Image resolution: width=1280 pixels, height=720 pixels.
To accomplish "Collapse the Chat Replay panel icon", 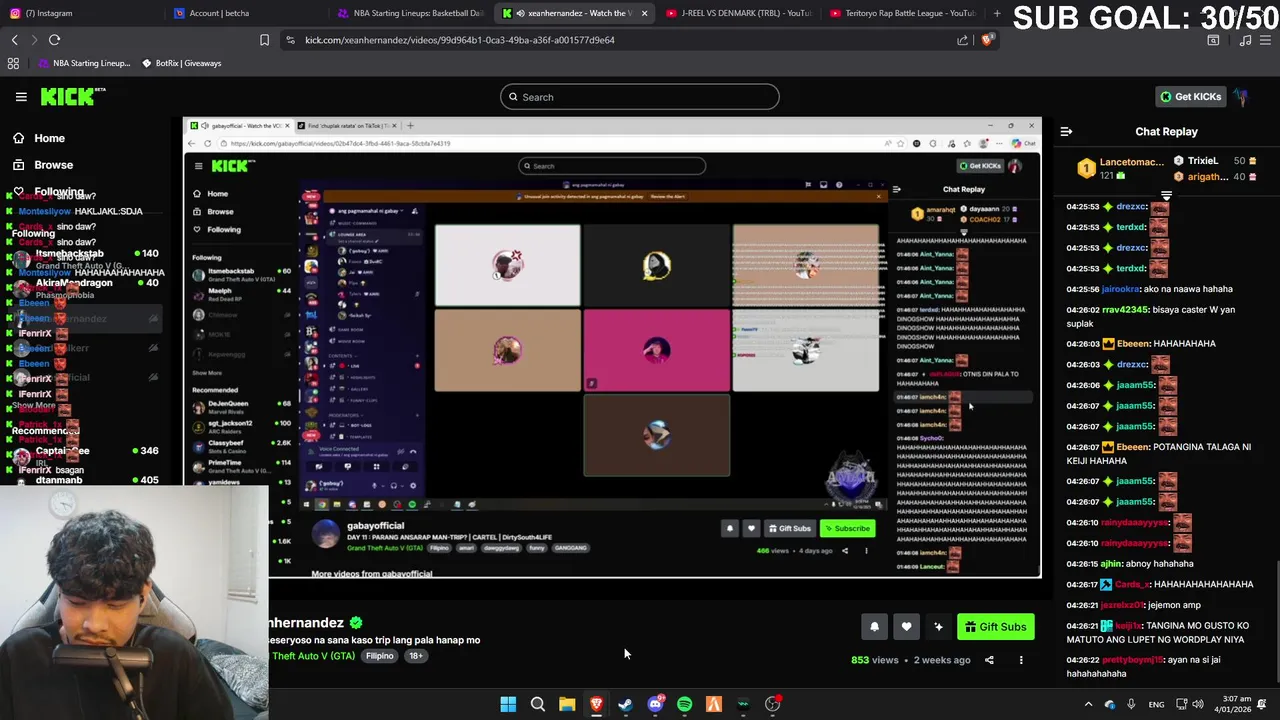I will pos(1066,132).
